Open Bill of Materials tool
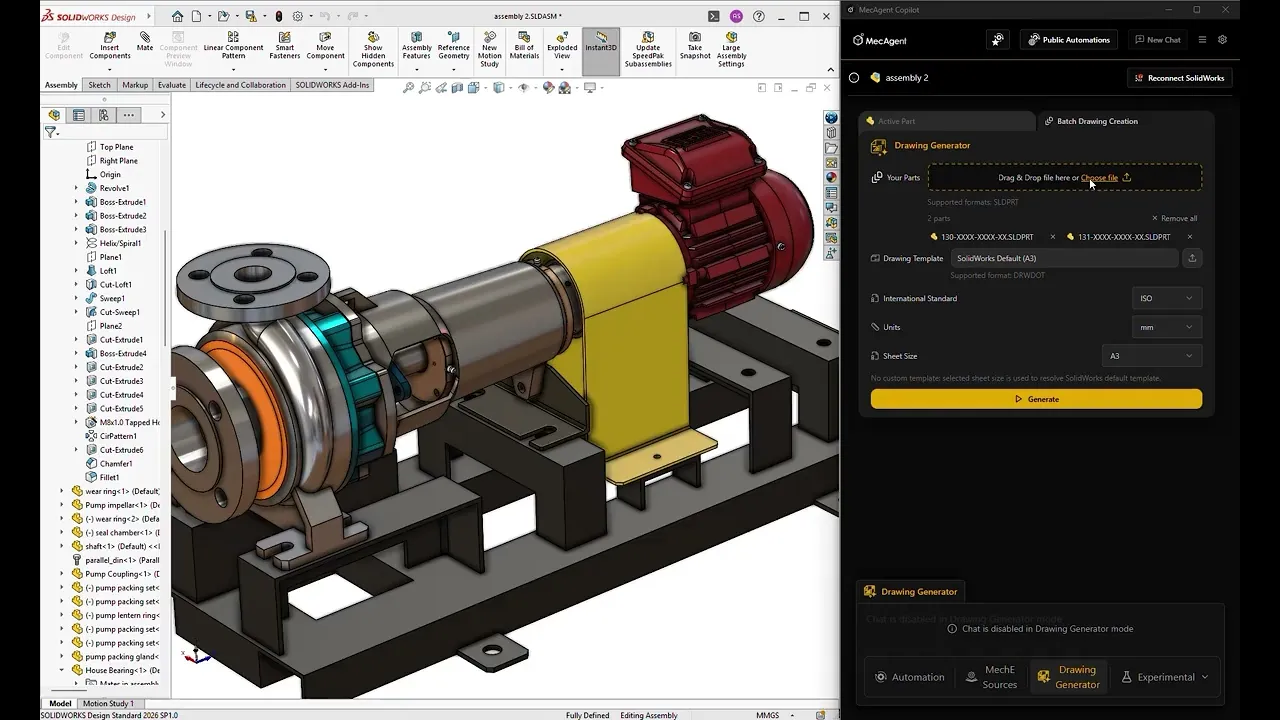Image resolution: width=1280 pixels, height=720 pixels. (x=524, y=46)
